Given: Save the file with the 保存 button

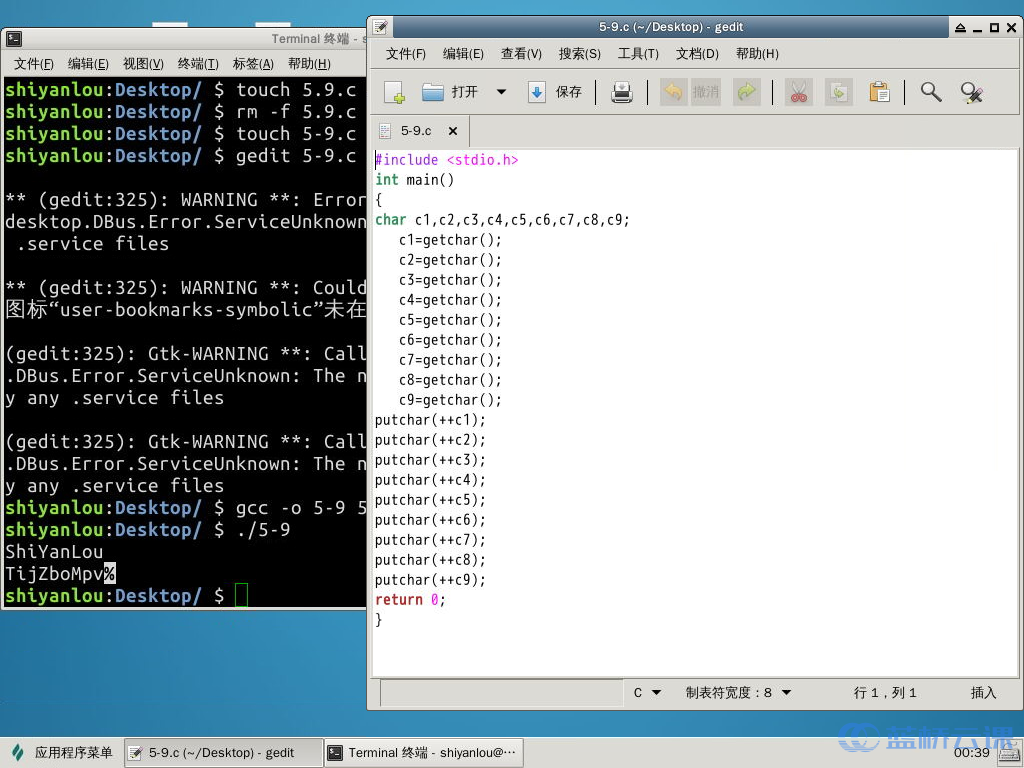Looking at the screenshot, I should click(555, 92).
